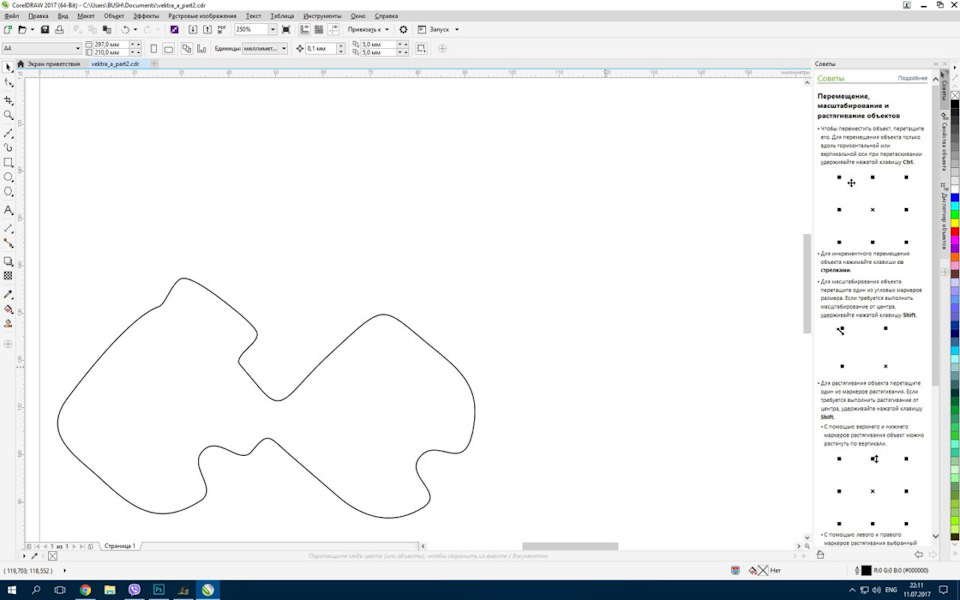Toggle show grid button
The image size is (960, 600).
coord(319,29)
